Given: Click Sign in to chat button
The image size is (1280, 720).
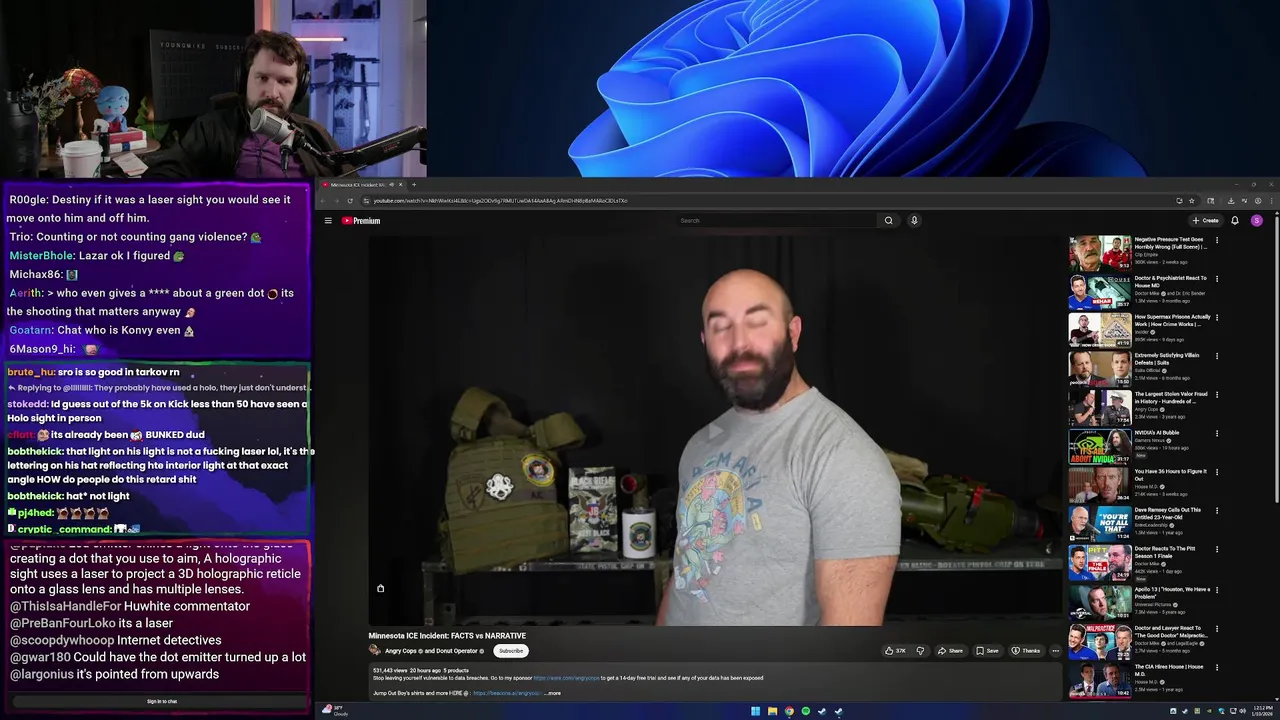Looking at the screenshot, I should pos(162,701).
